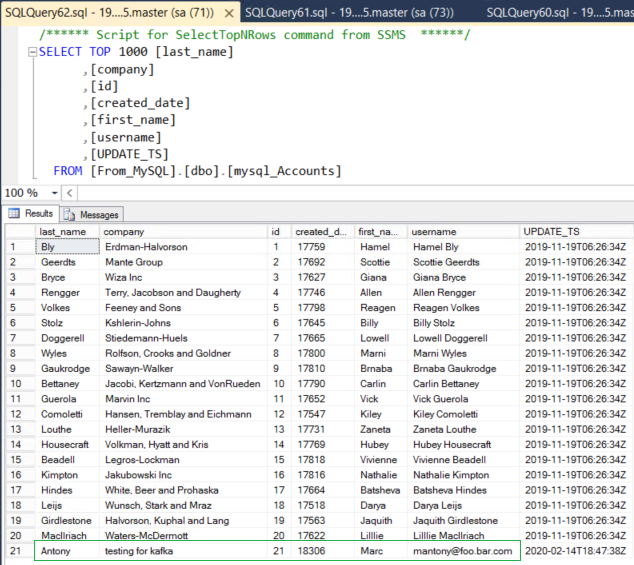Click the 'Mante Group' company cell
Viewport: 634px width, 565px height.
(183, 262)
